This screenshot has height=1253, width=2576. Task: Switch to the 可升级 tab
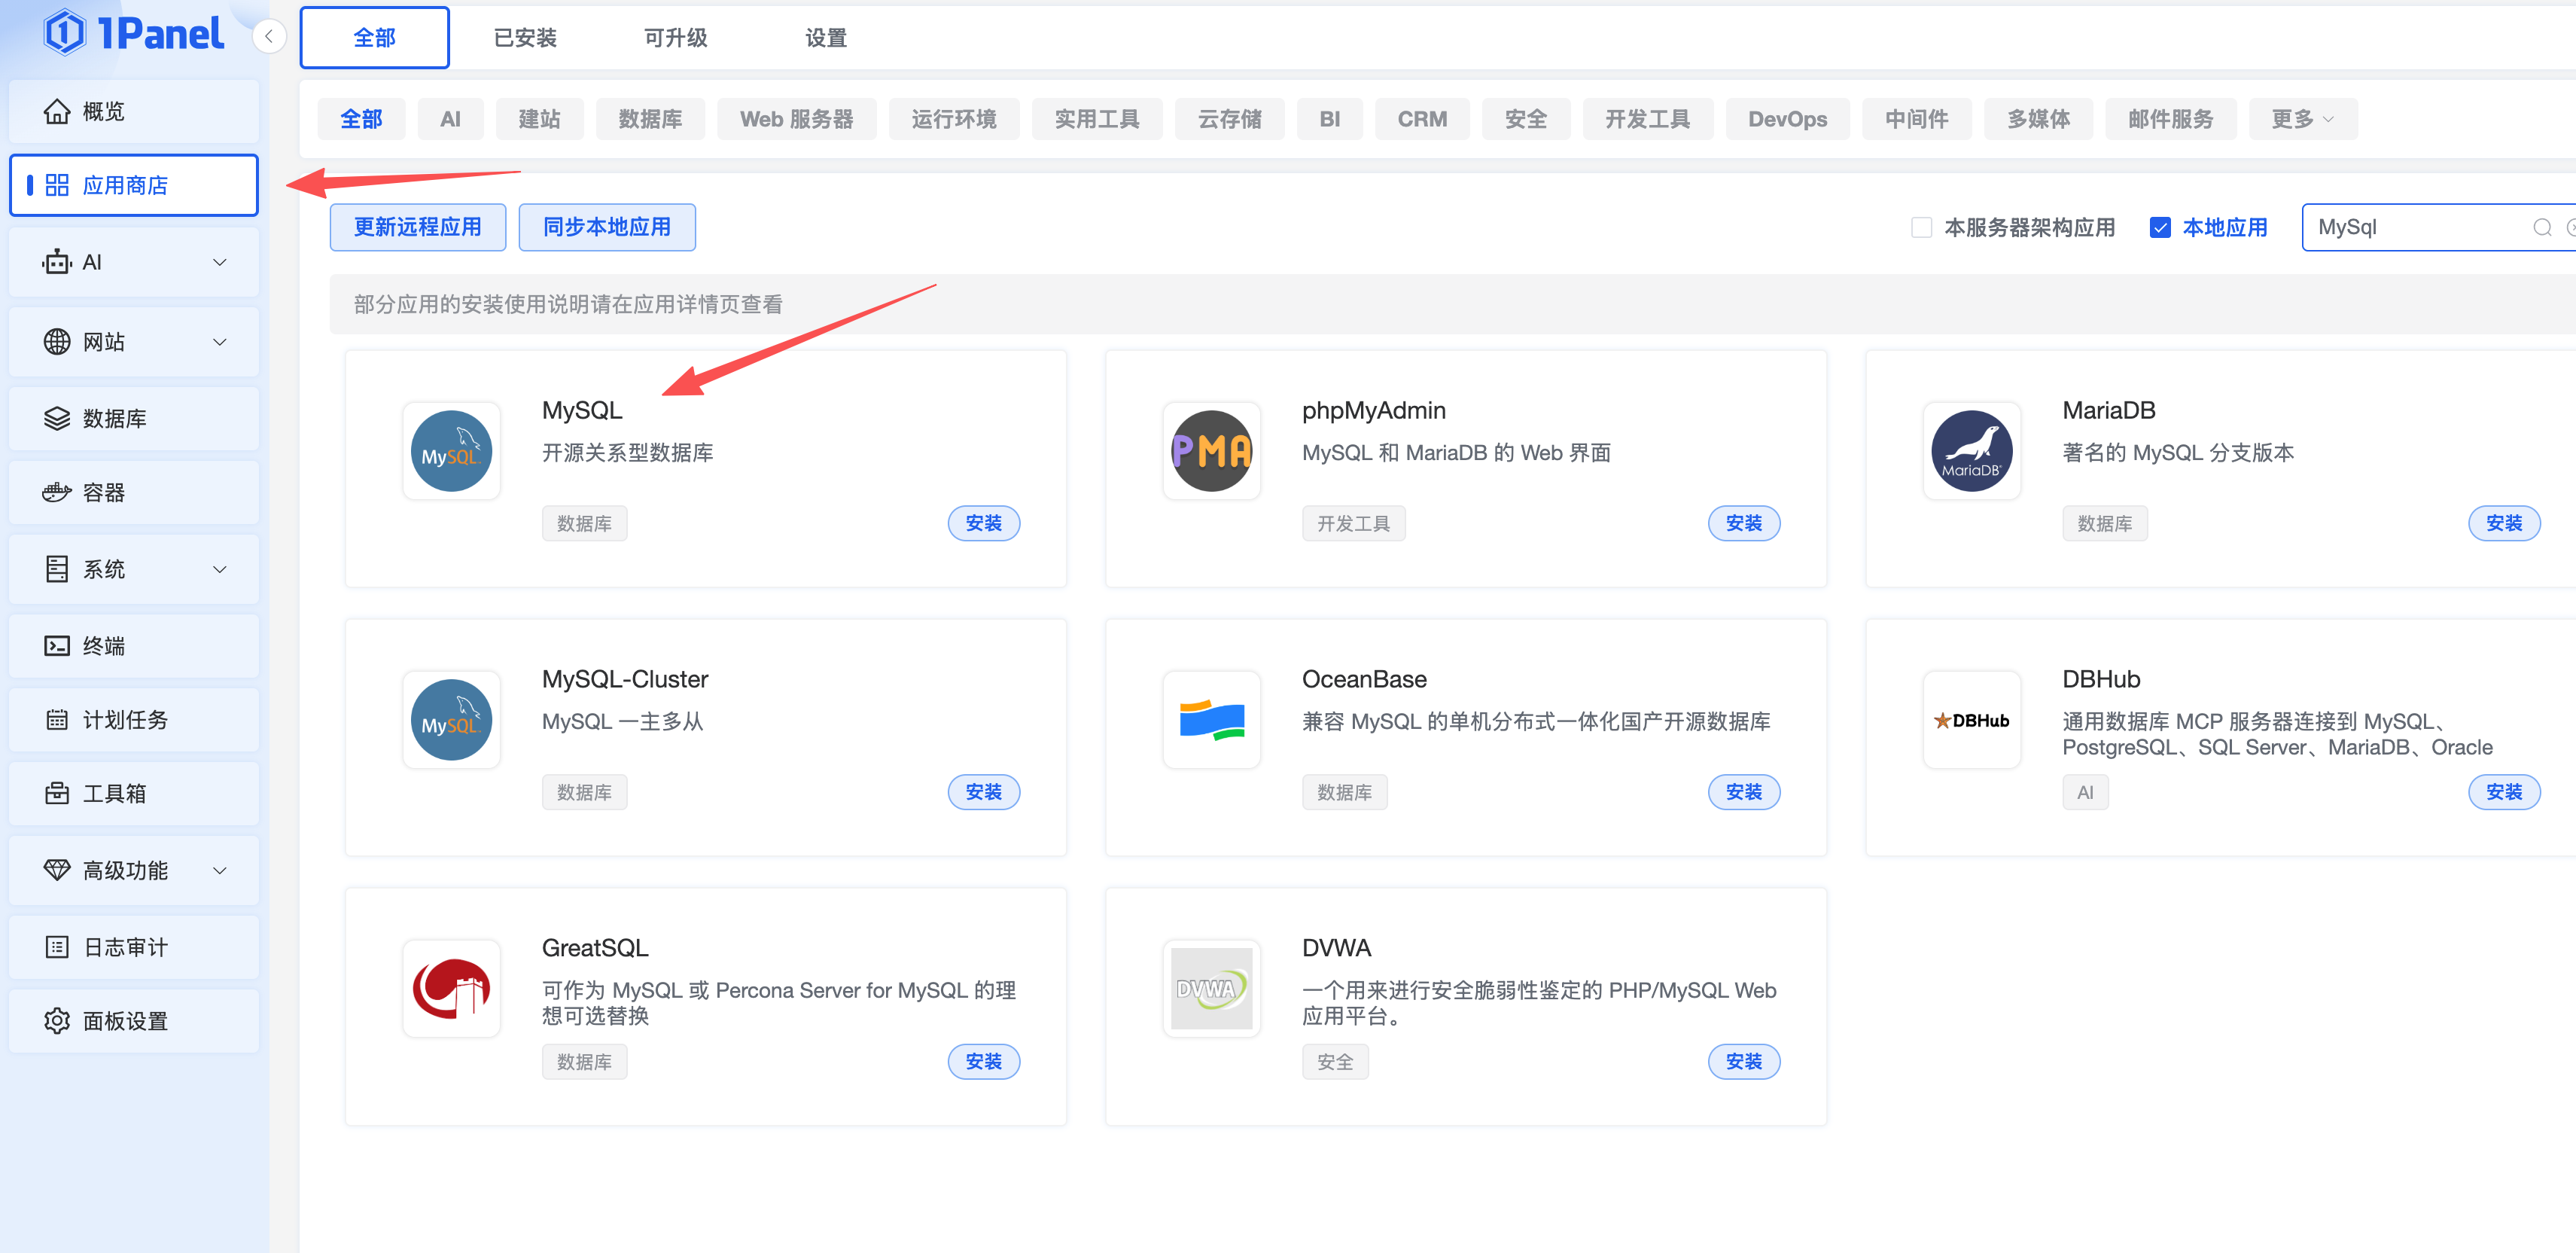pos(675,38)
